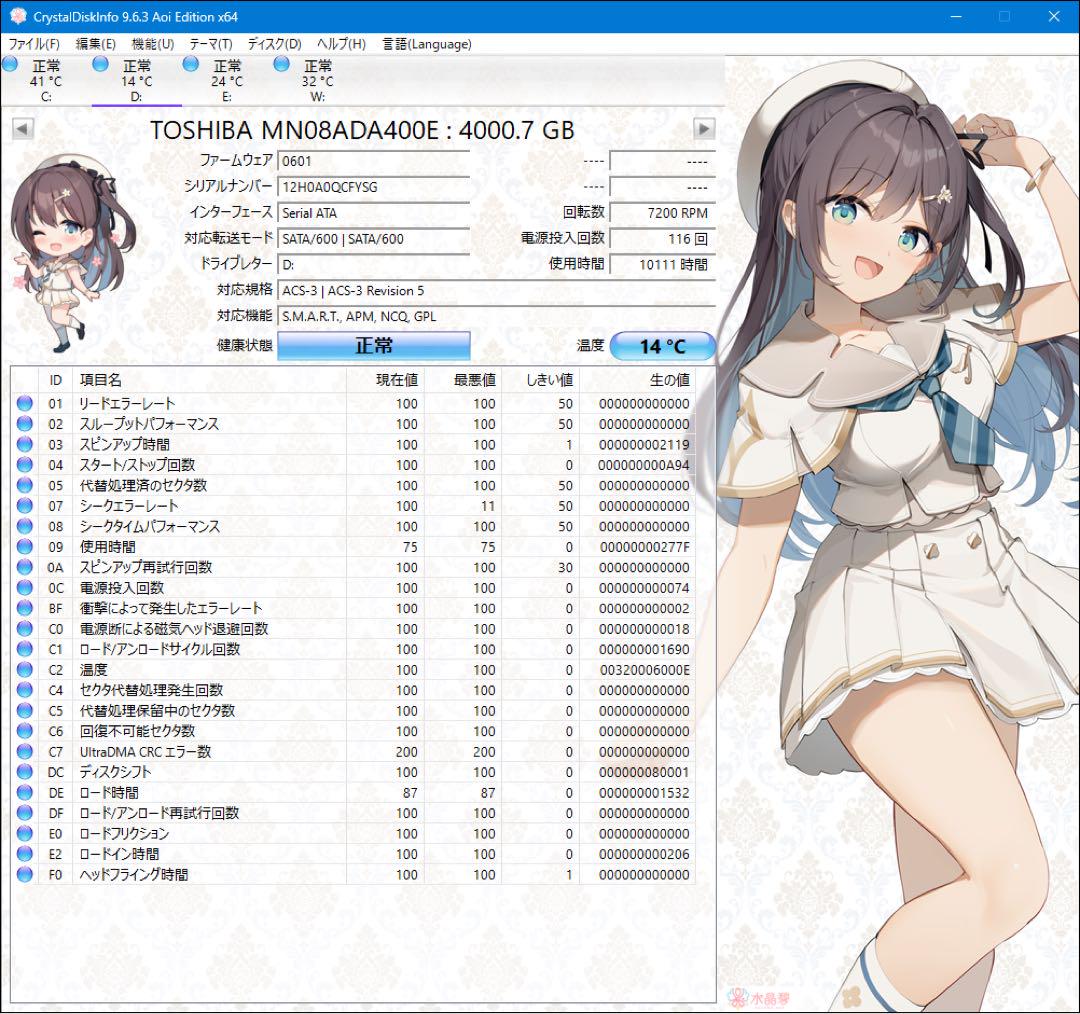The width and height of the screenshot is (1080, 1014).
Task: Click status orb for C1 ロード/アンロードサイクル回数
Action: [x=25, y=649]
